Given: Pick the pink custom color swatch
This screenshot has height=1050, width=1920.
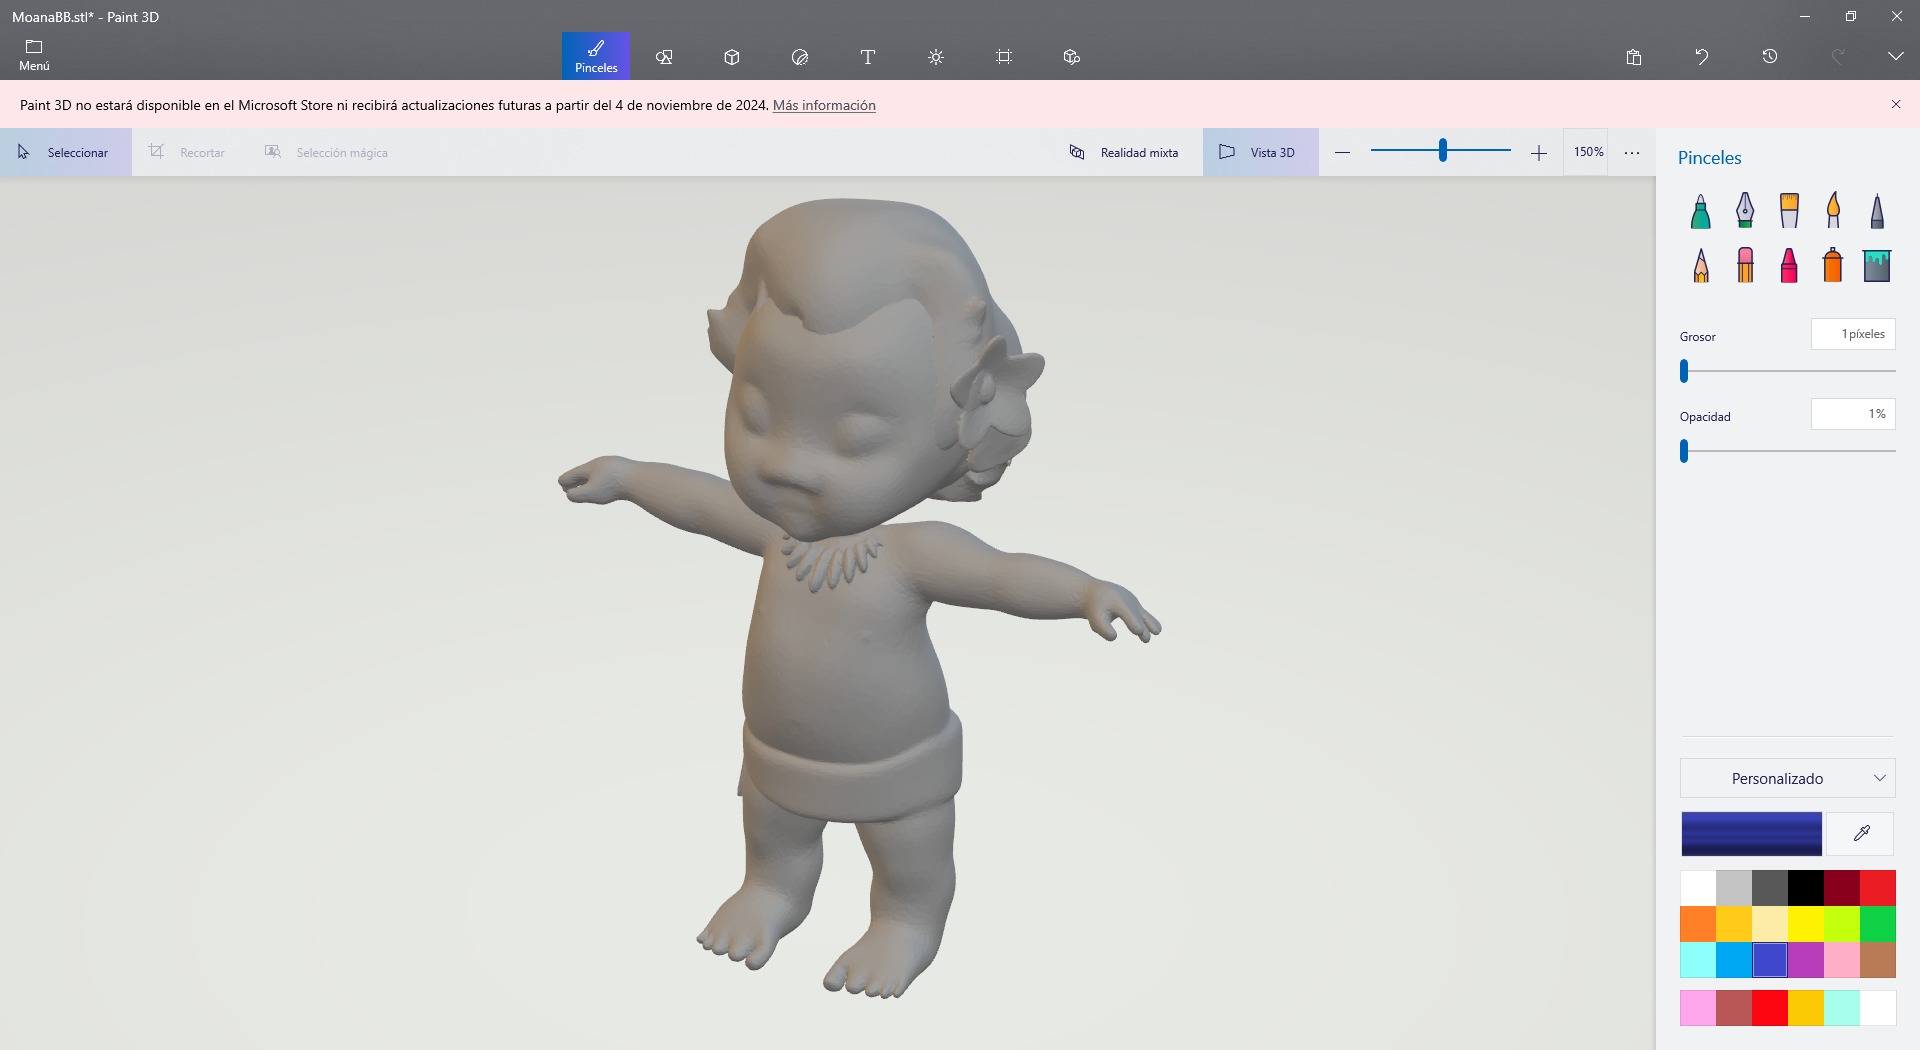Looking at the screenshot, I should (1698, 1008).
